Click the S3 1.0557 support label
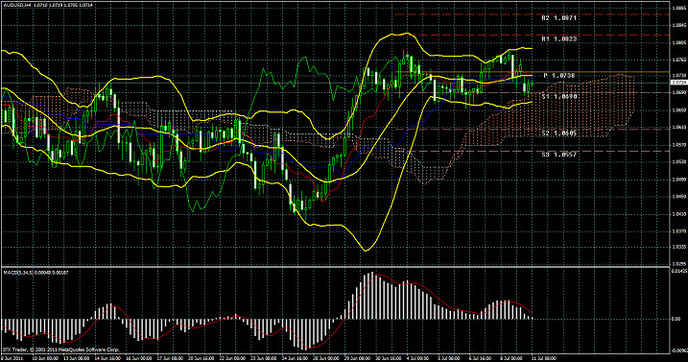Viewport: 688px width, 362px height. 559,154
